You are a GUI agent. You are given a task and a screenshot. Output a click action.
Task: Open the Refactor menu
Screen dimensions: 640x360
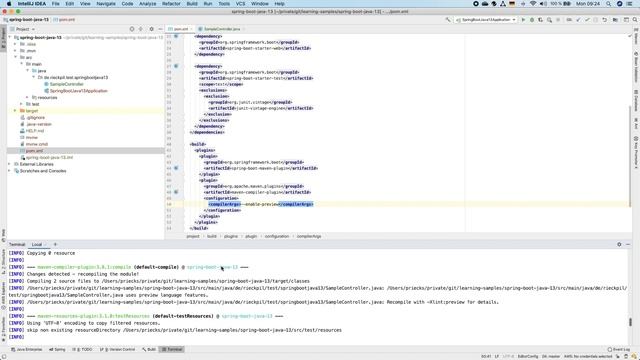click(x=171, y=4)
